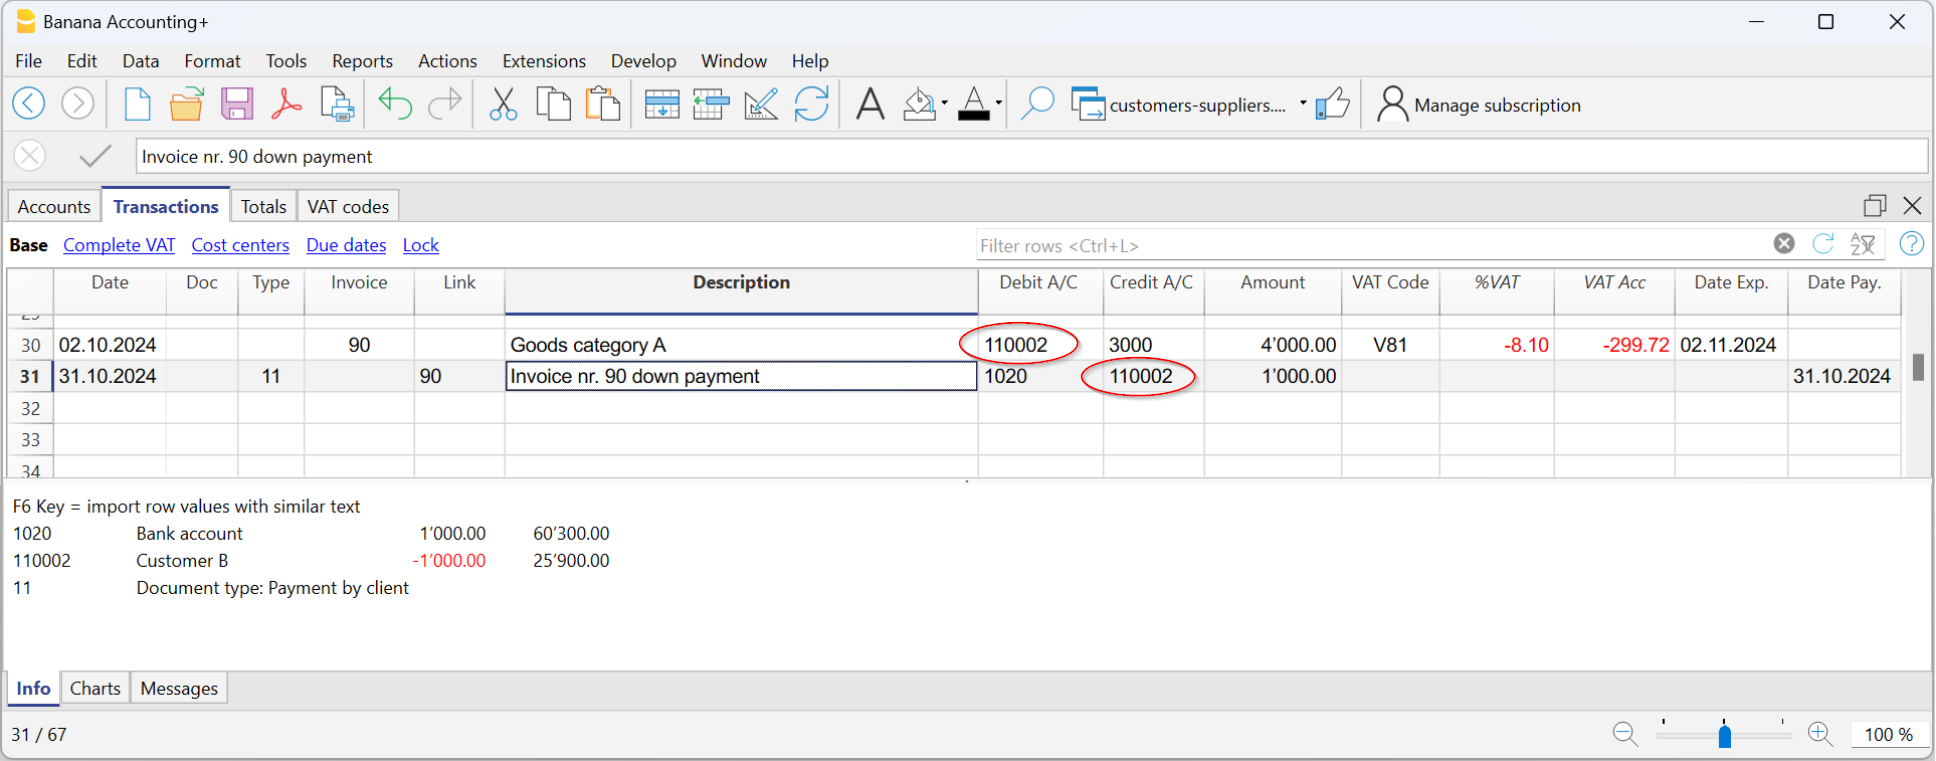Click the Paste clipboard icon
1936x761 pixels.
[602, 104]
